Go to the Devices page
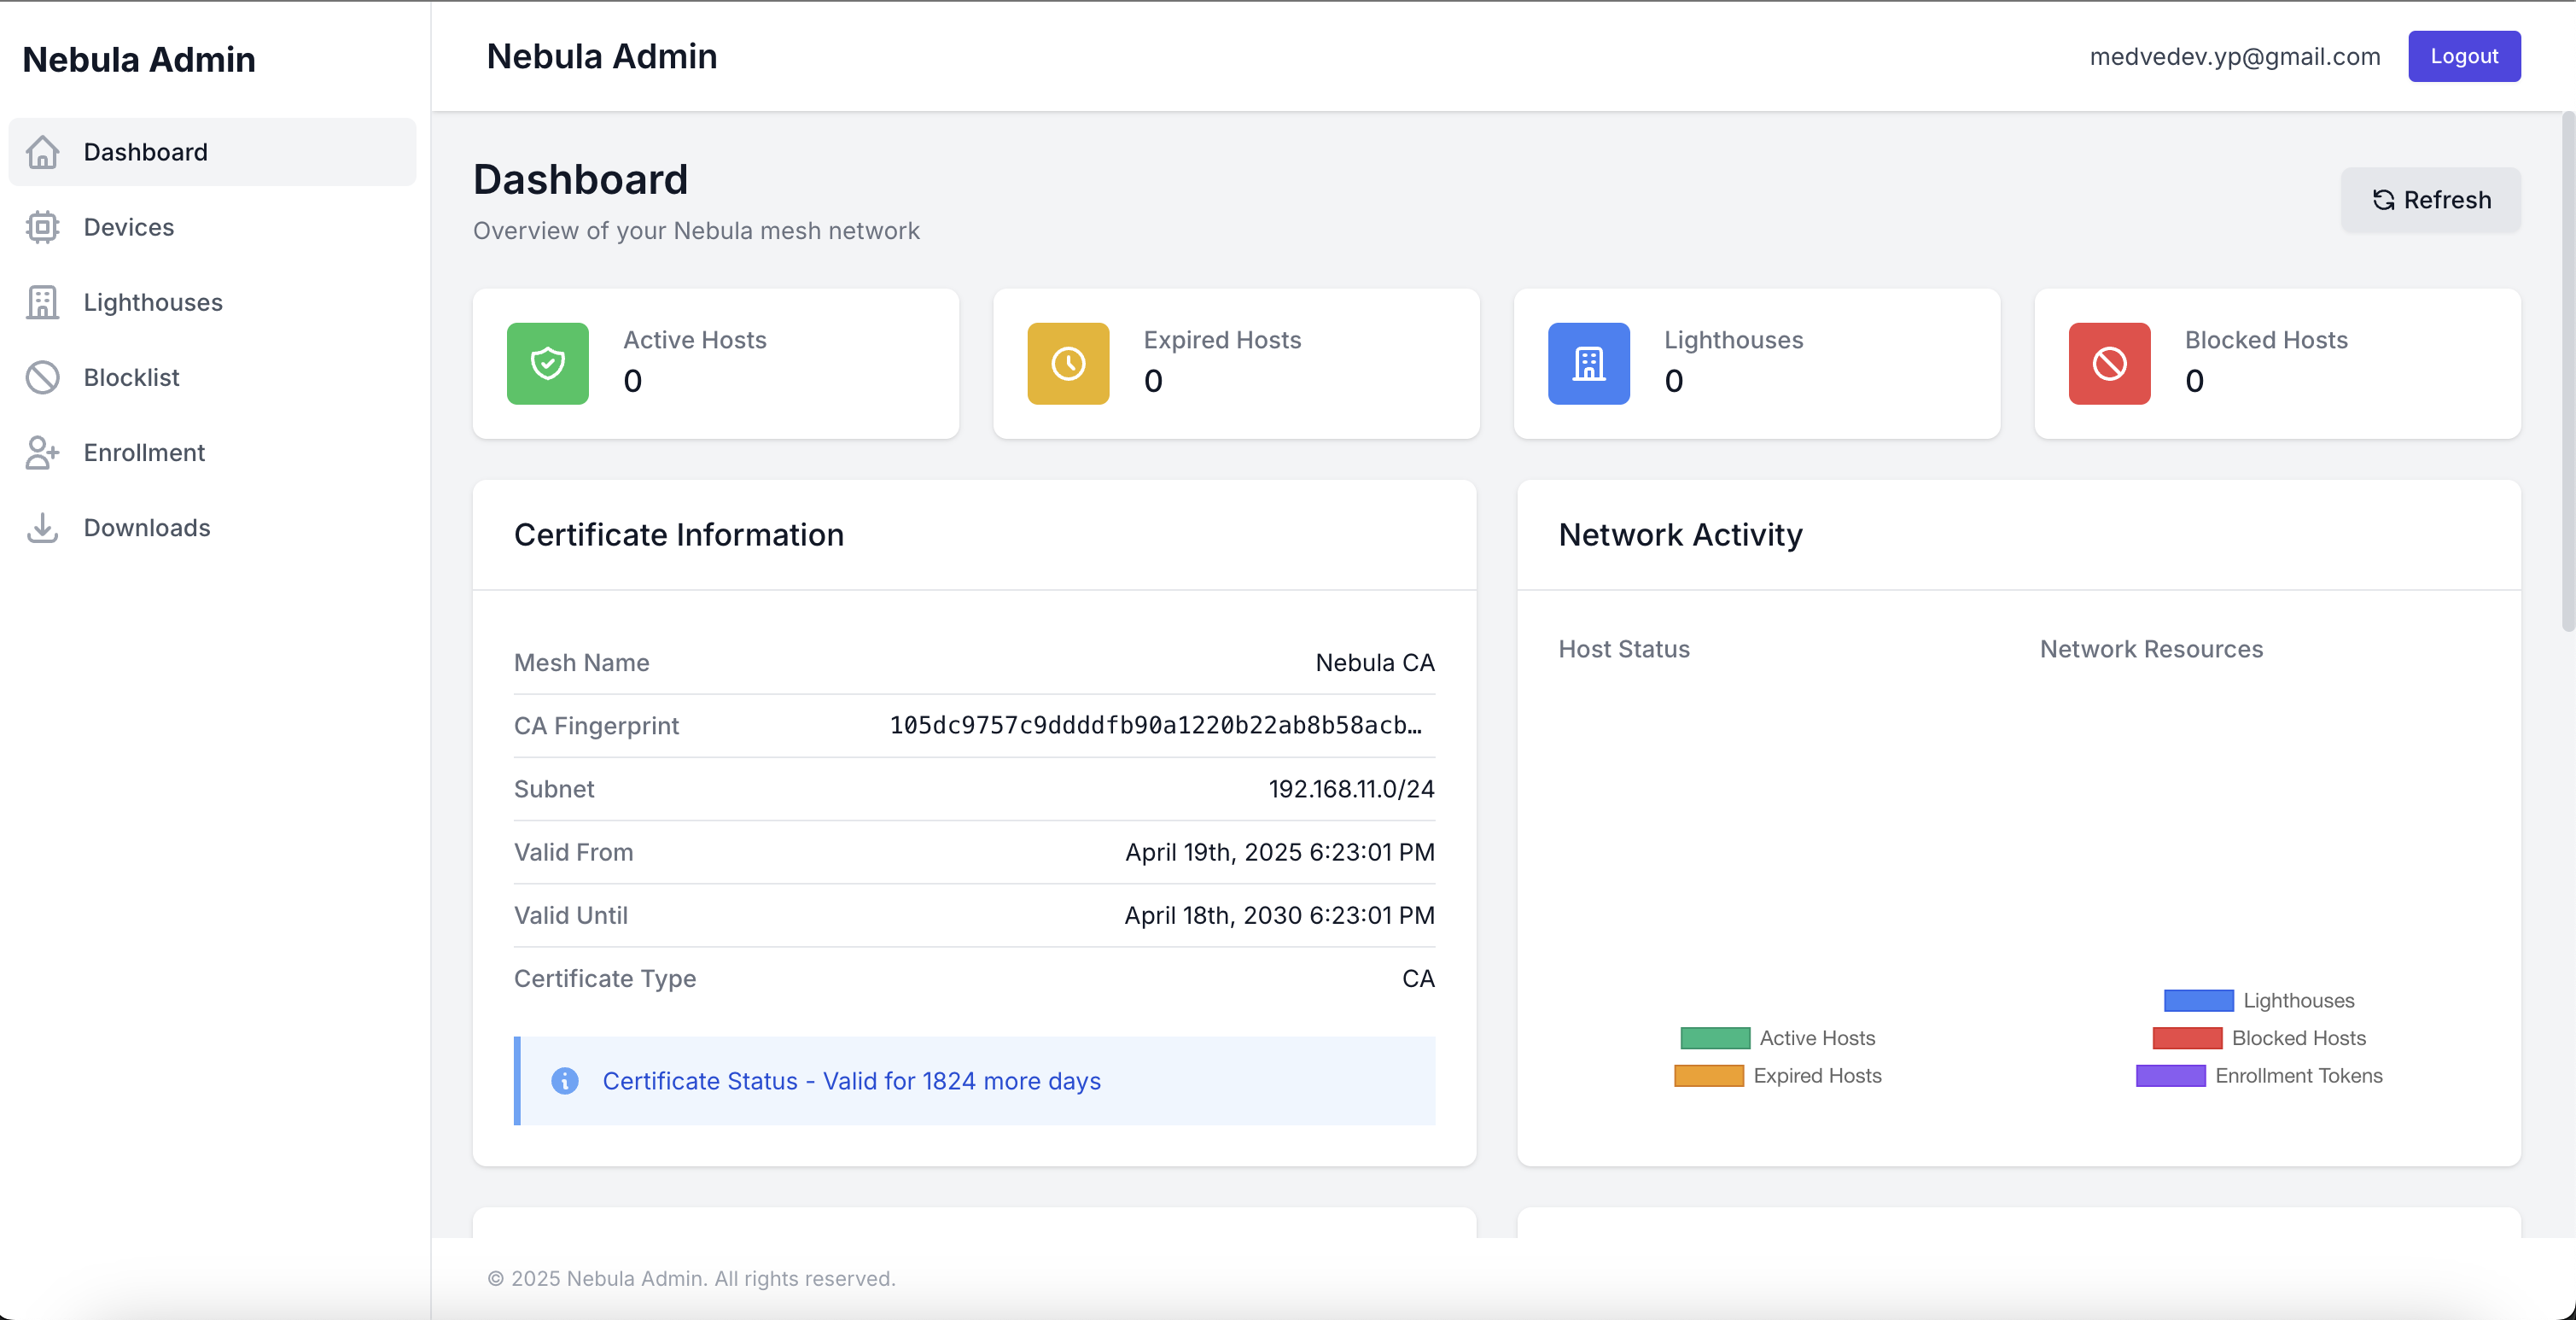This screenshot has height=1320, width=2576. click(x=212, y=227)
